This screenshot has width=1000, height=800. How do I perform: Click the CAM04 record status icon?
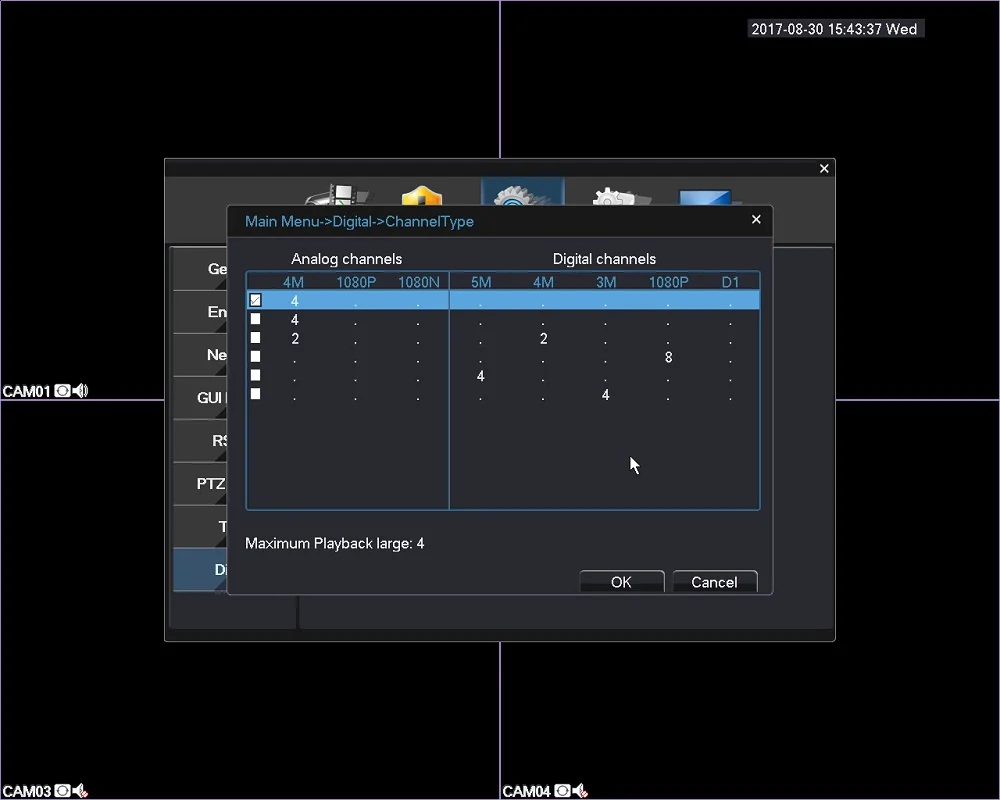coord(562,791)
